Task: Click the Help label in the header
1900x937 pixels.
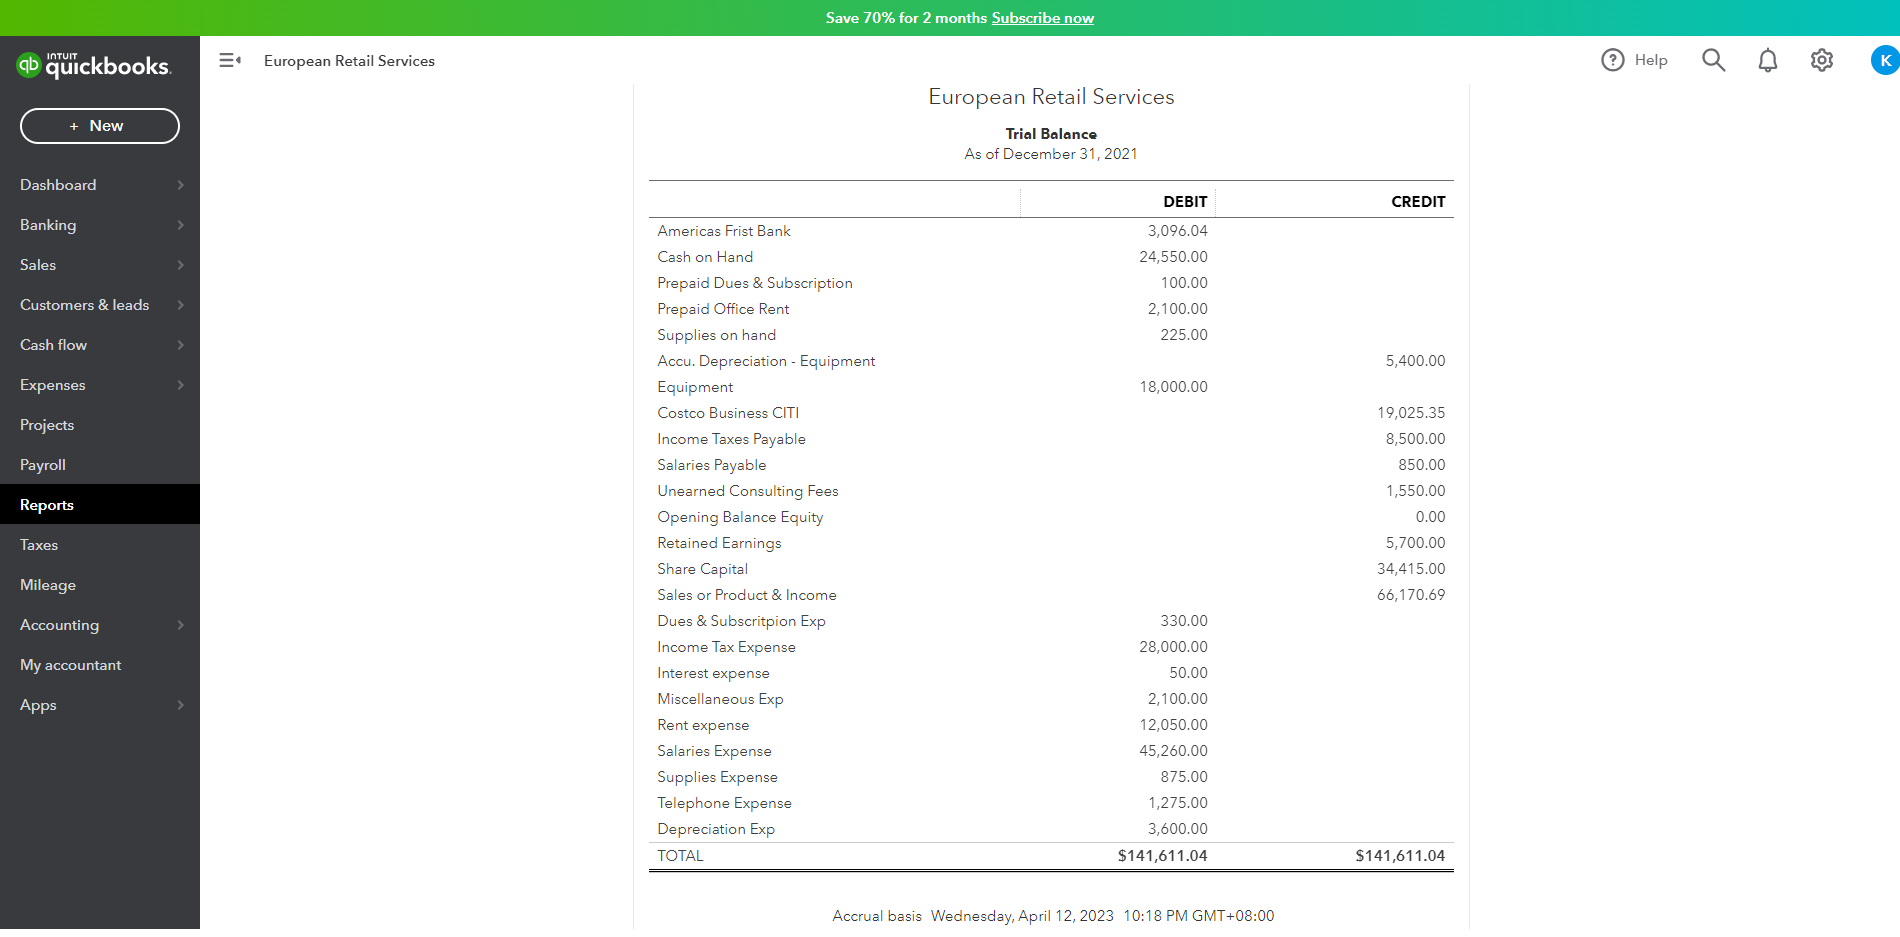Action: tap(1651, 60)
